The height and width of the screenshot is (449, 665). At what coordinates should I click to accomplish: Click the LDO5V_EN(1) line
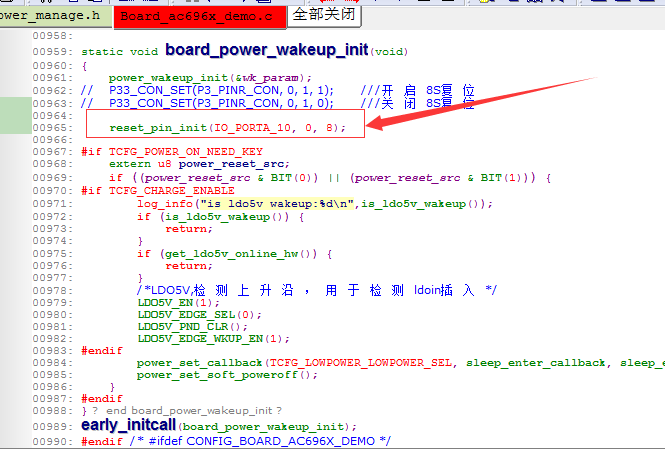[179, 303]
